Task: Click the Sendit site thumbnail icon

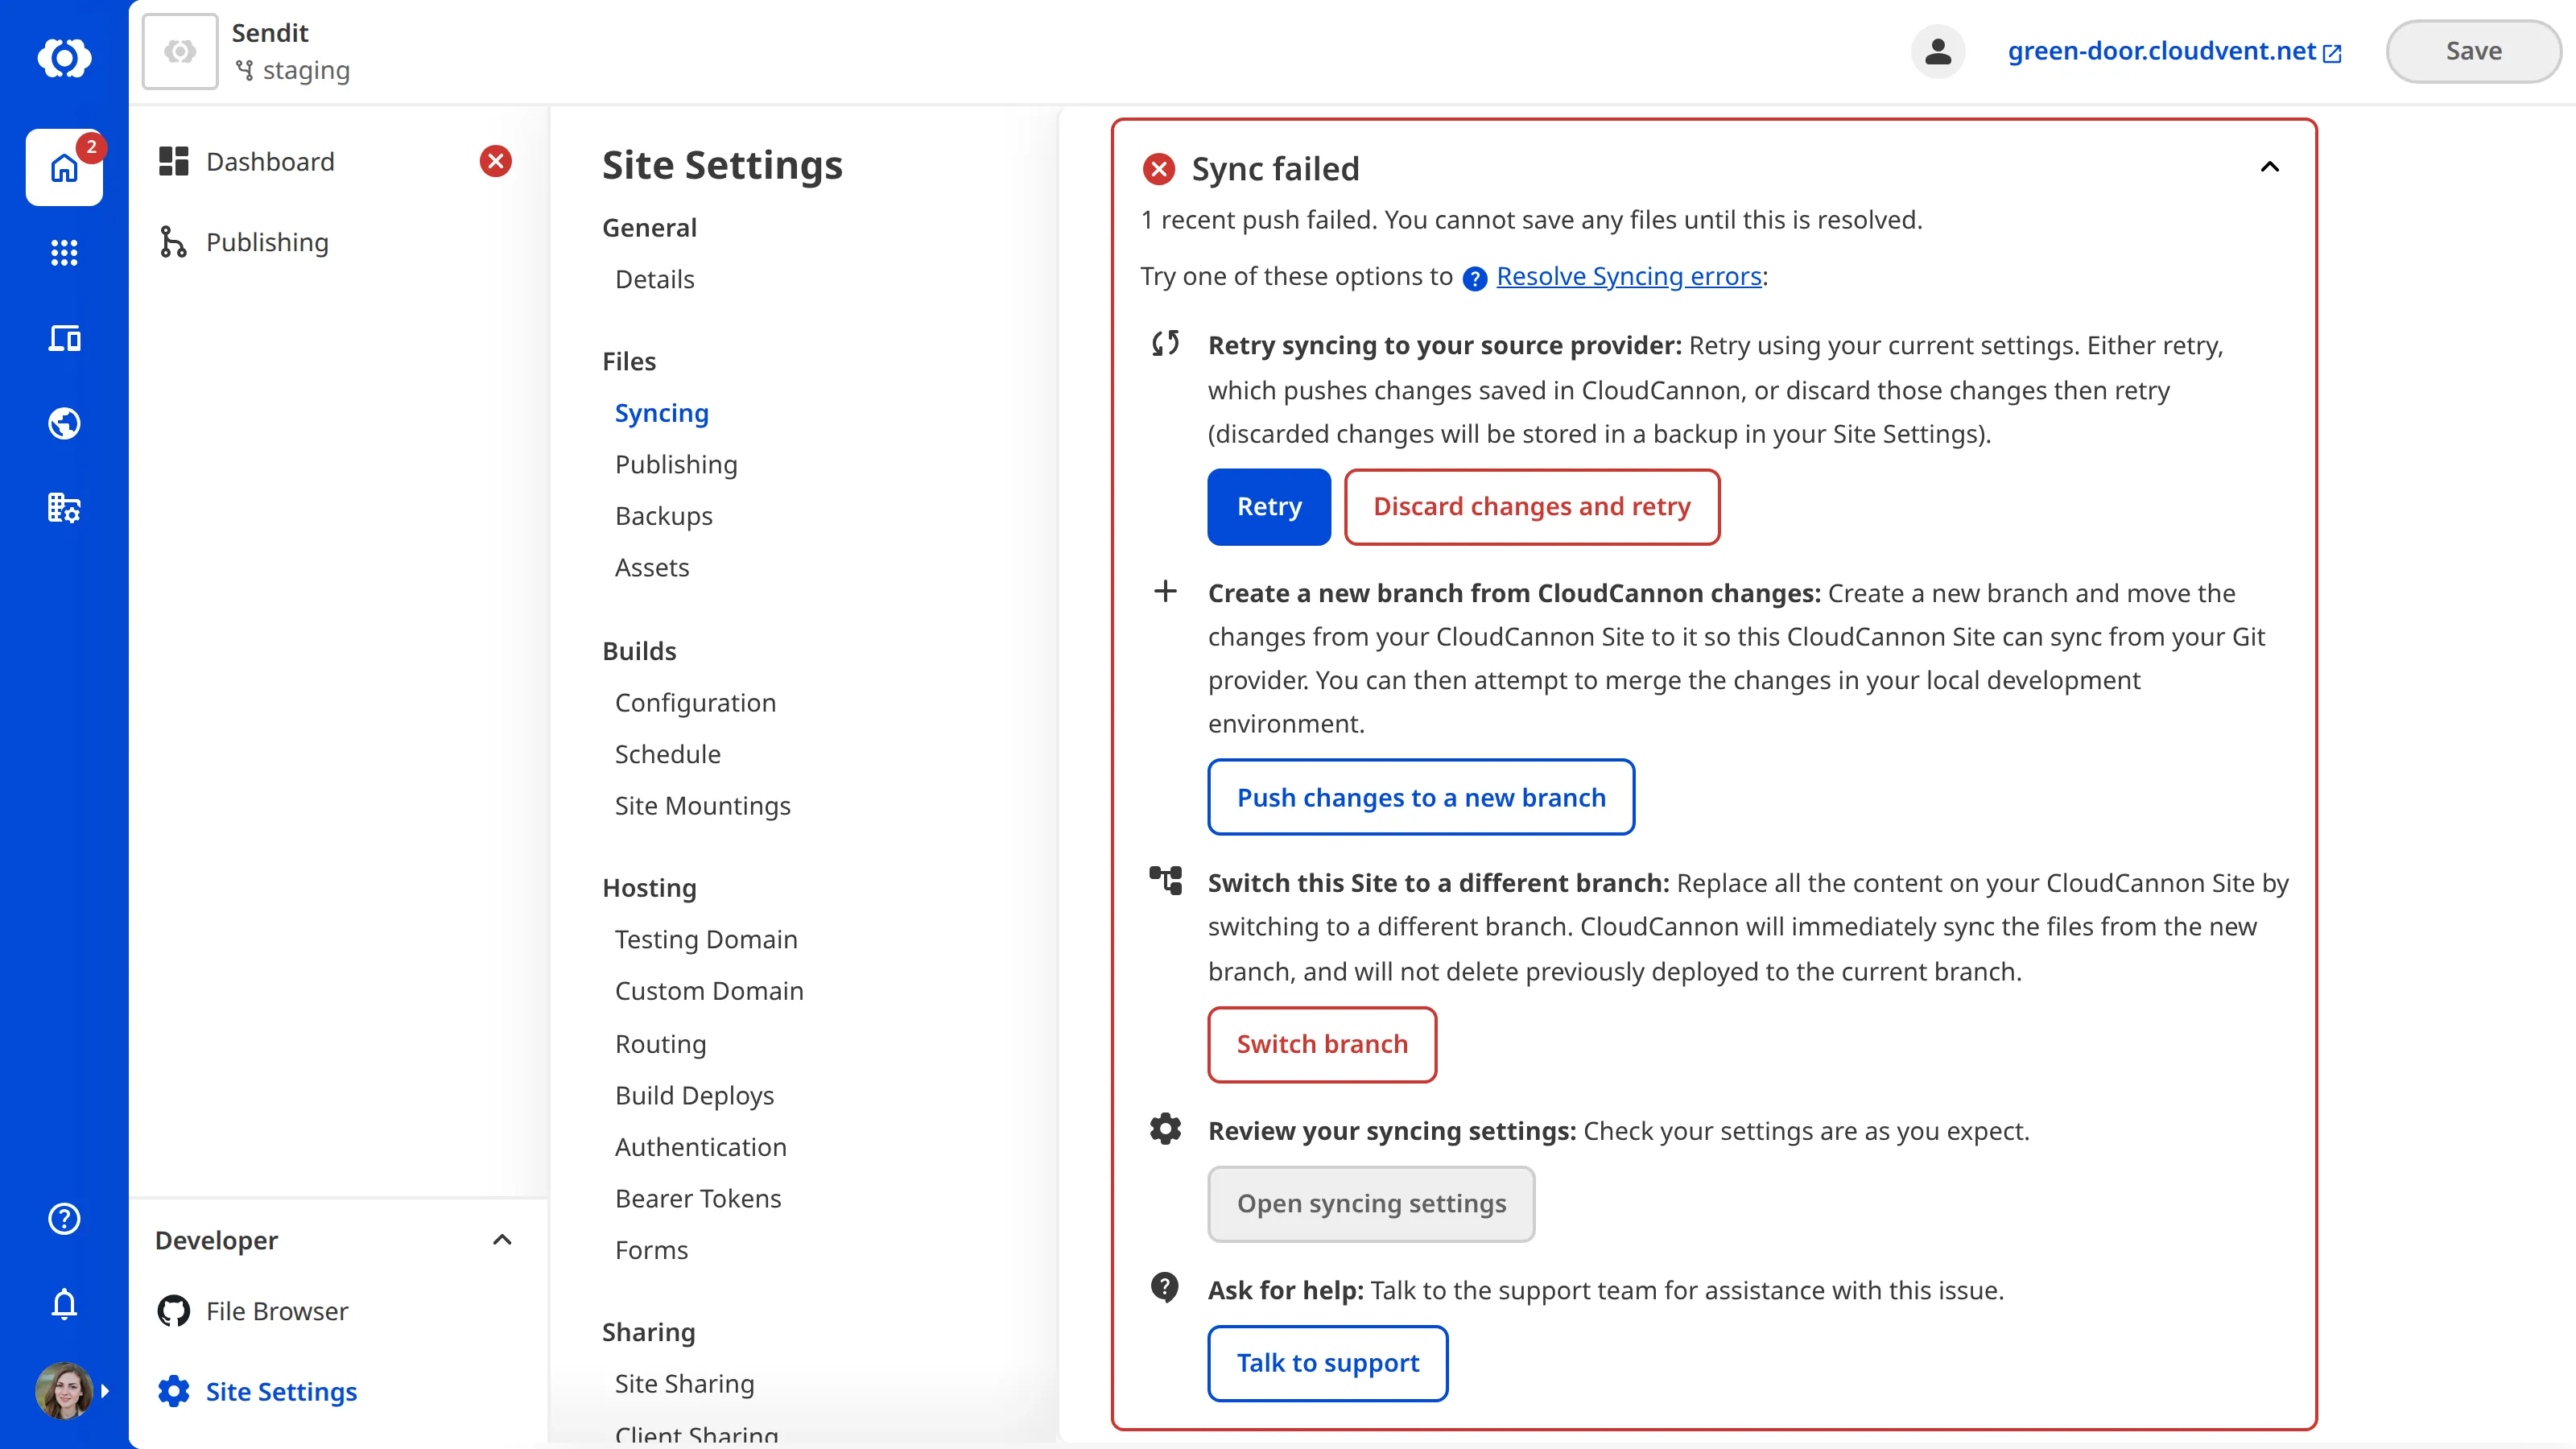Action: click(180, 51)
